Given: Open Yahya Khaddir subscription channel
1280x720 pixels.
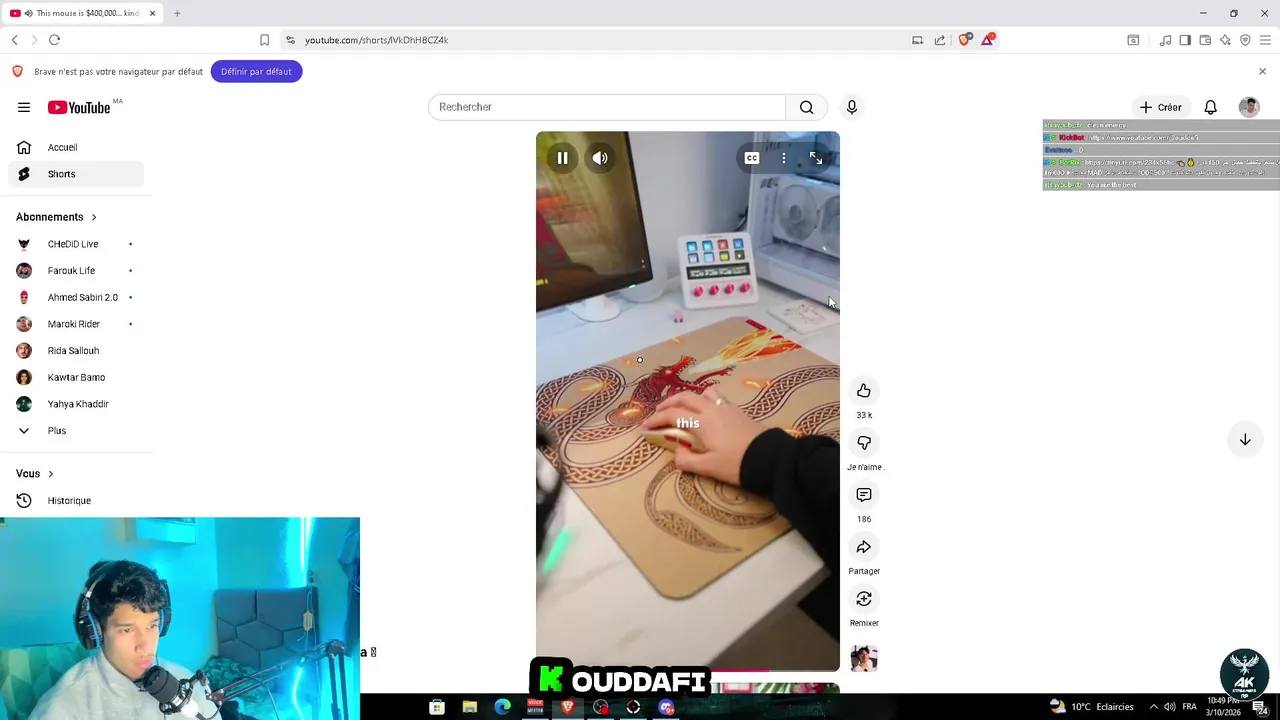Looking at the screenshot, I should point(76,404).
